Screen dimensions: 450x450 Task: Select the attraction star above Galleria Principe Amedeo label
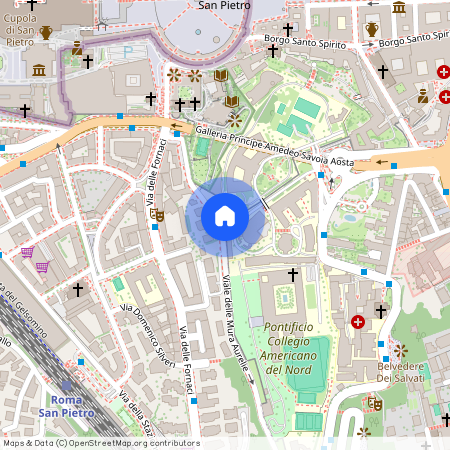[235, 121]
